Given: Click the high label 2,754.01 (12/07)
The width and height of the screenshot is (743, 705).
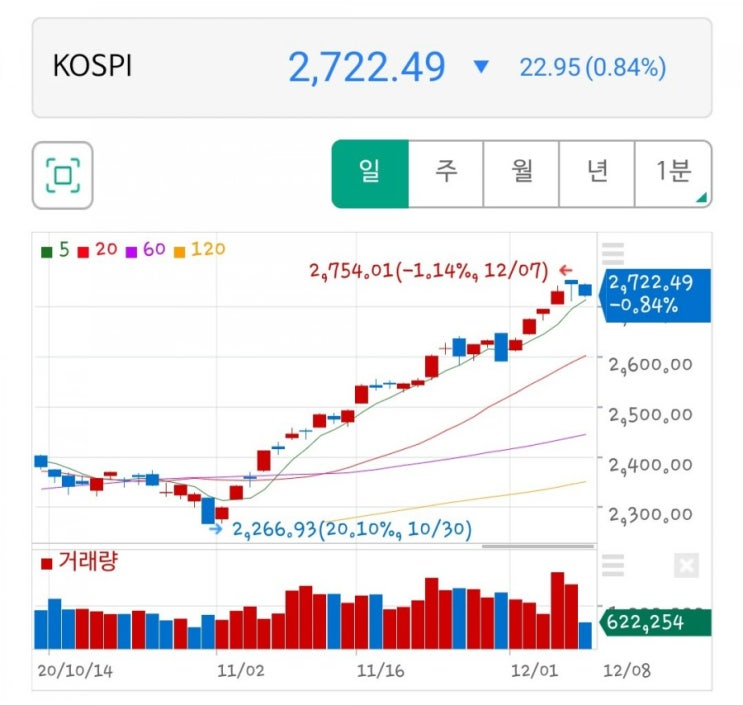Looking at the screenshot, I should [x=429, y=271].
